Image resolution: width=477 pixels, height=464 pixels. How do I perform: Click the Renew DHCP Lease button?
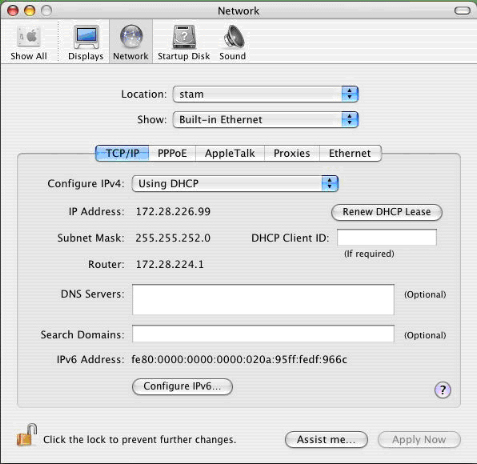tap(387, 212)
